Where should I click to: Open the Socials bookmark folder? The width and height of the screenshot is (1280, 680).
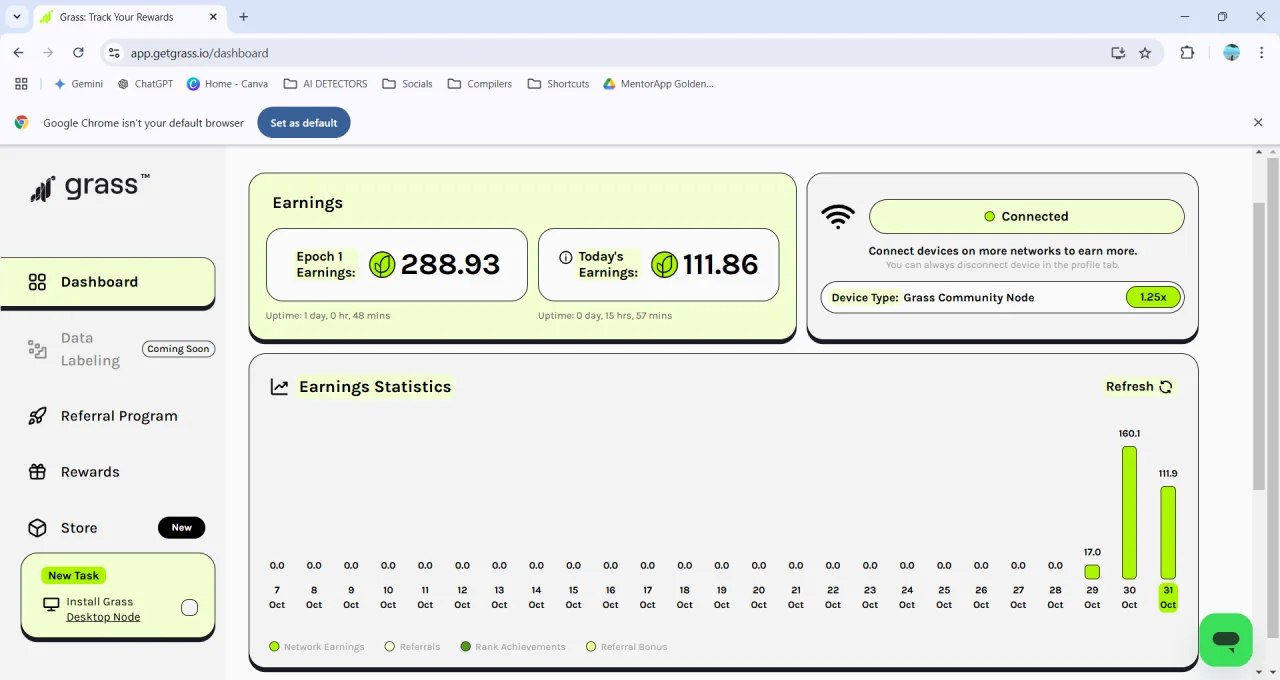click(x=407, y=84)
